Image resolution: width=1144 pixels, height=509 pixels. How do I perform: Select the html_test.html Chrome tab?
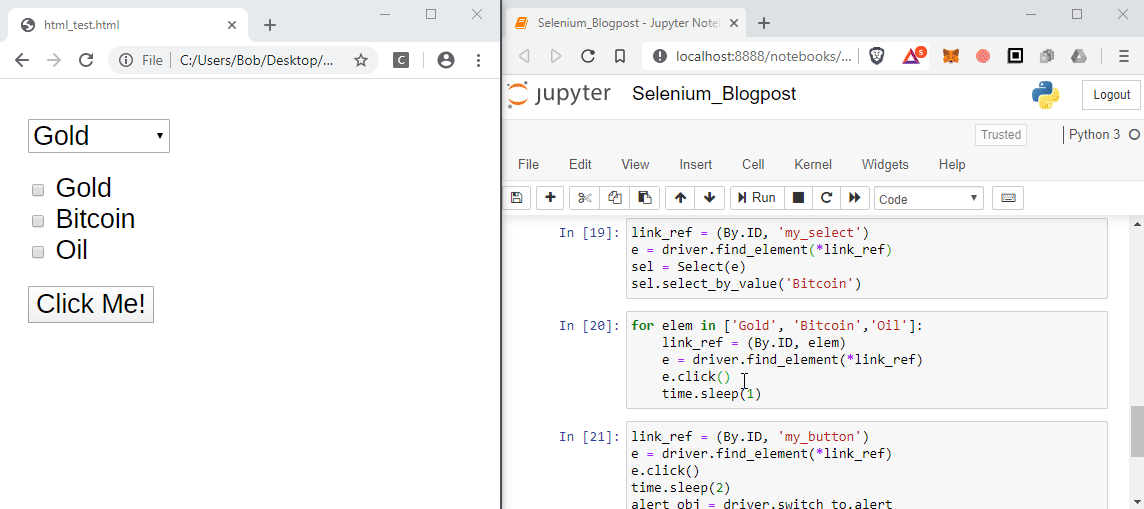coord(128,26)
